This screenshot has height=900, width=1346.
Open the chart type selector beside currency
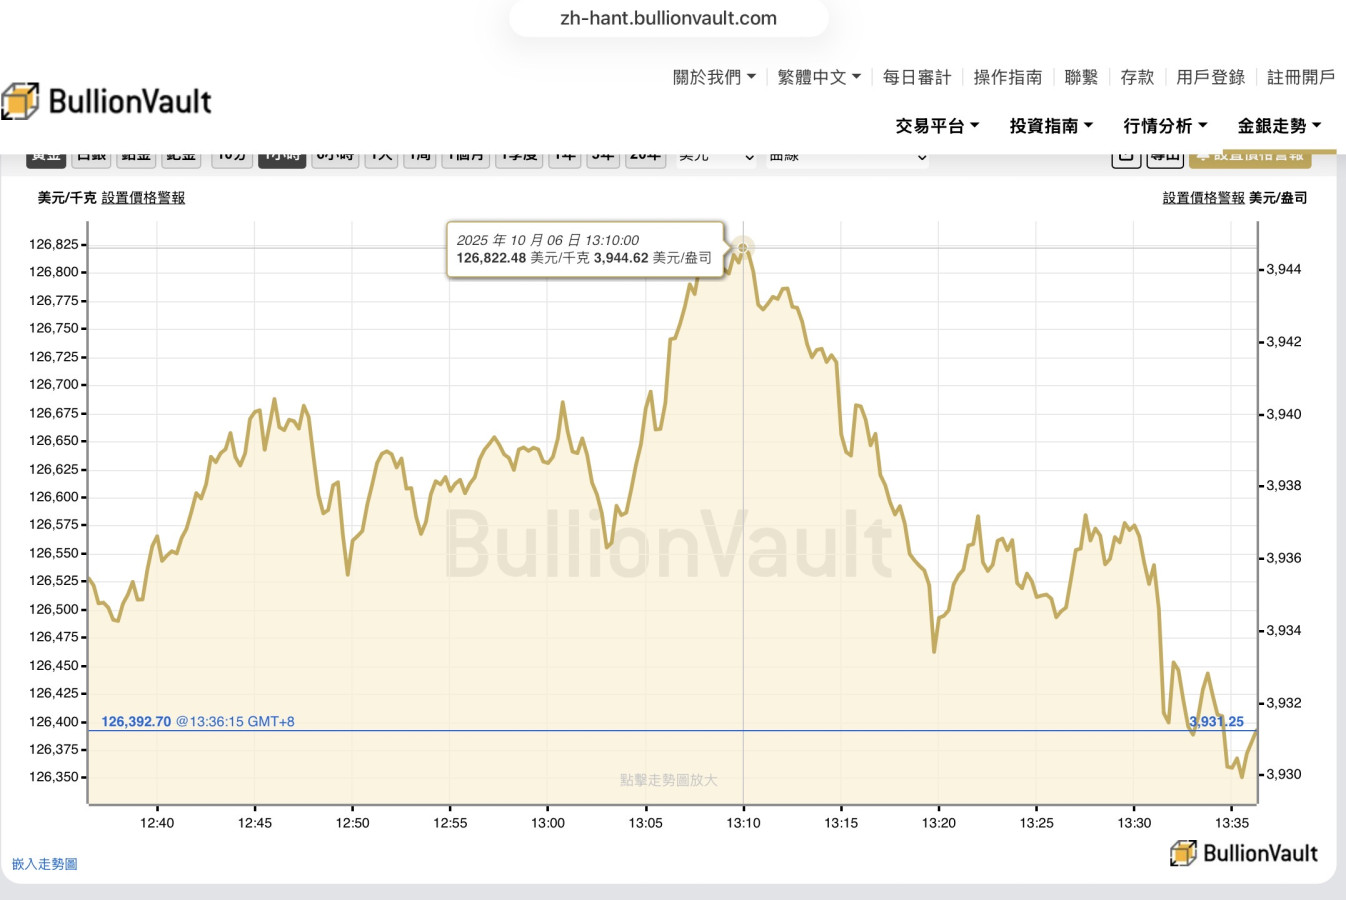[848, 157]
